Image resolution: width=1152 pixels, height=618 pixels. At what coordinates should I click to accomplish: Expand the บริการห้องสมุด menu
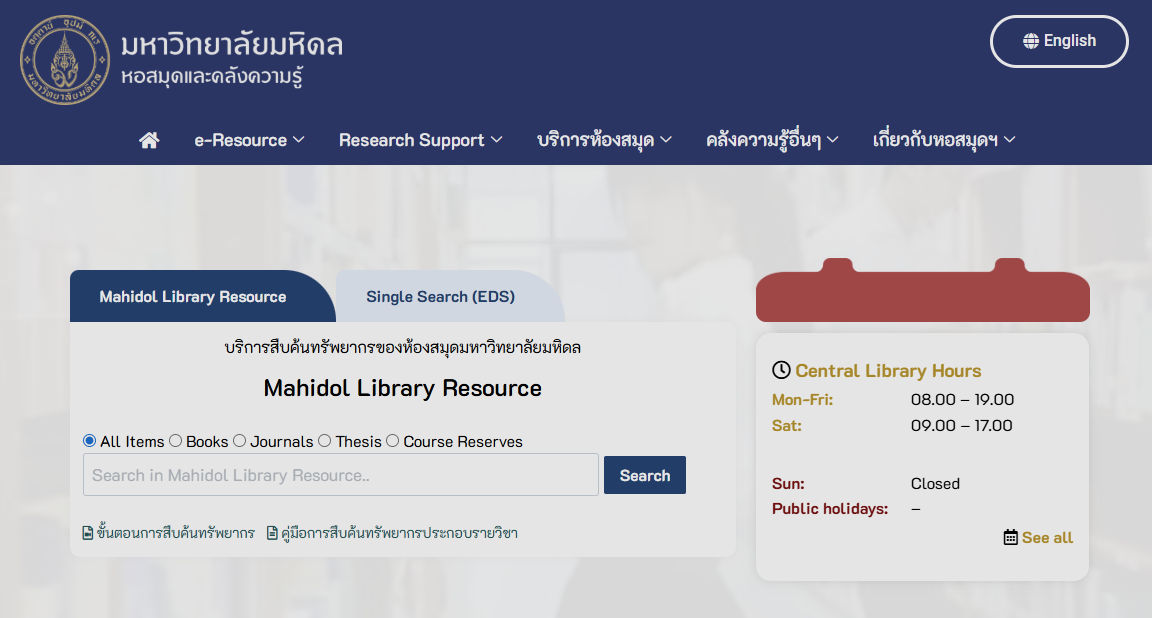[x=604, y=140]
